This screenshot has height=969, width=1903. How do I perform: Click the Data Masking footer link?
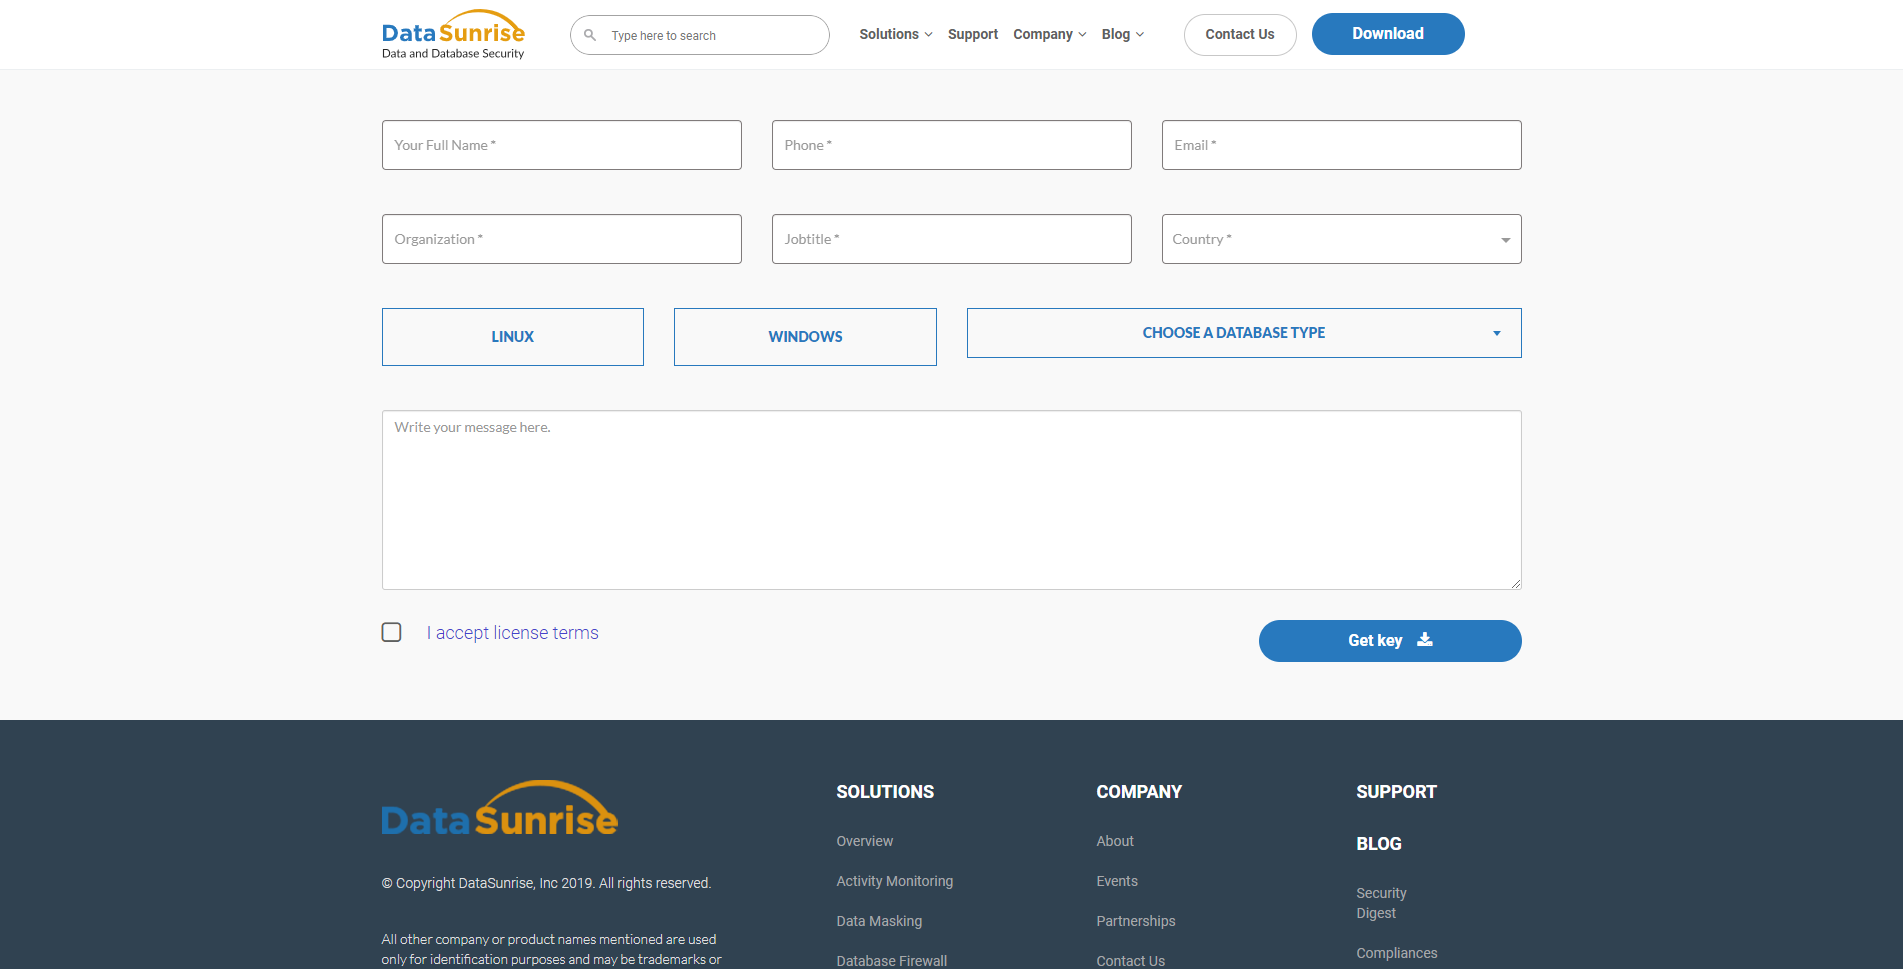tap(878, 921)
